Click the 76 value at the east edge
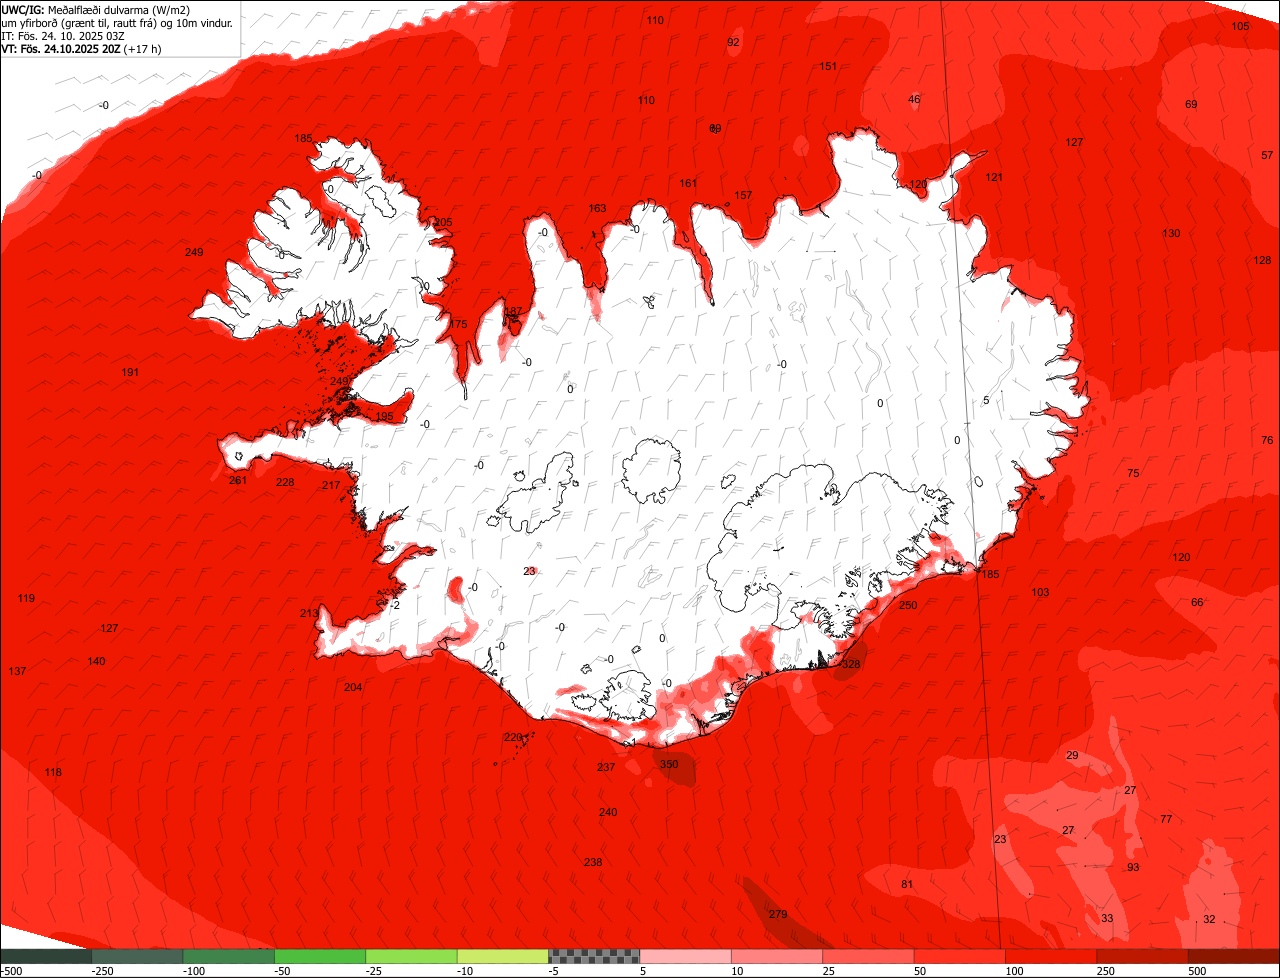This screenshot has height=978, width=1280. pyautogui.click(x=1267, y=440)
